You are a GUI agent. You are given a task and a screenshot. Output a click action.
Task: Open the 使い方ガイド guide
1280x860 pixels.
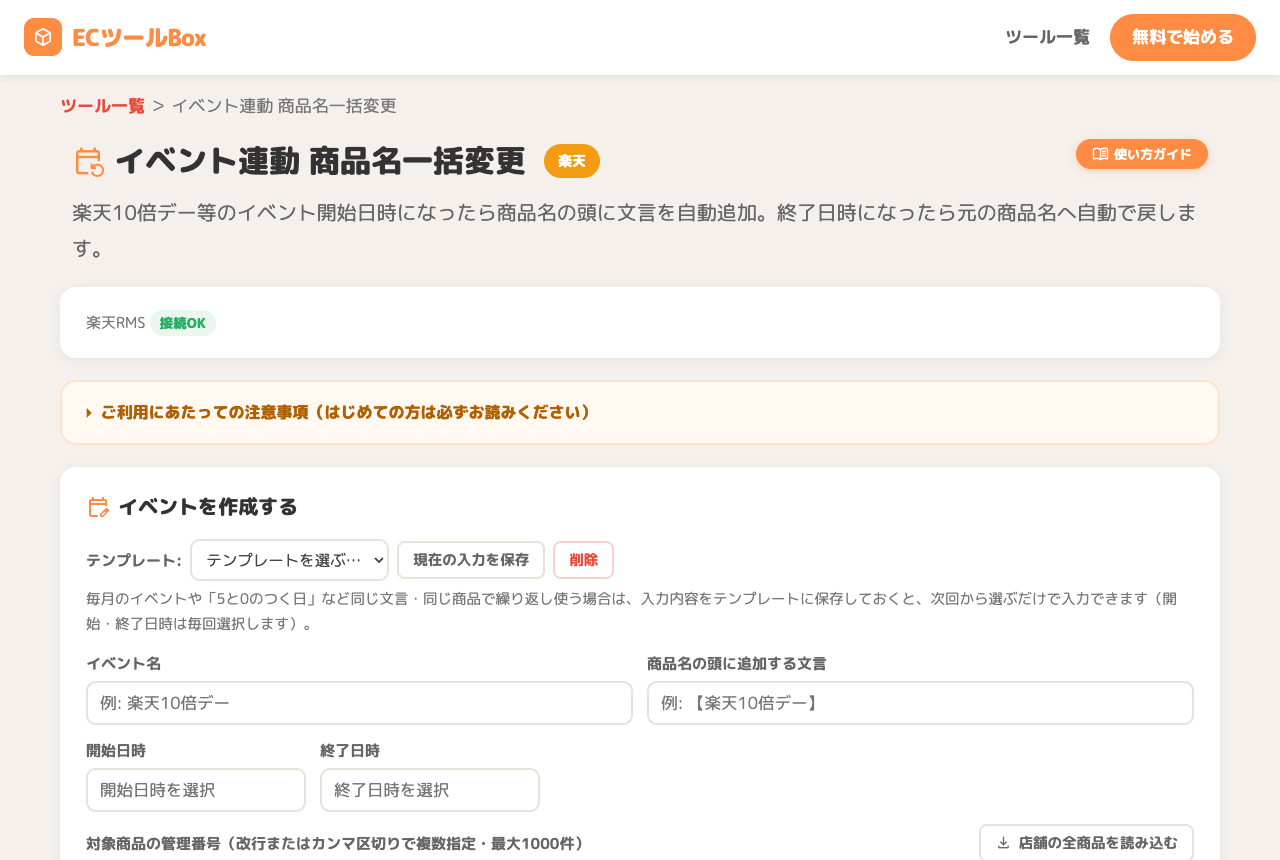pos(1142,154)
